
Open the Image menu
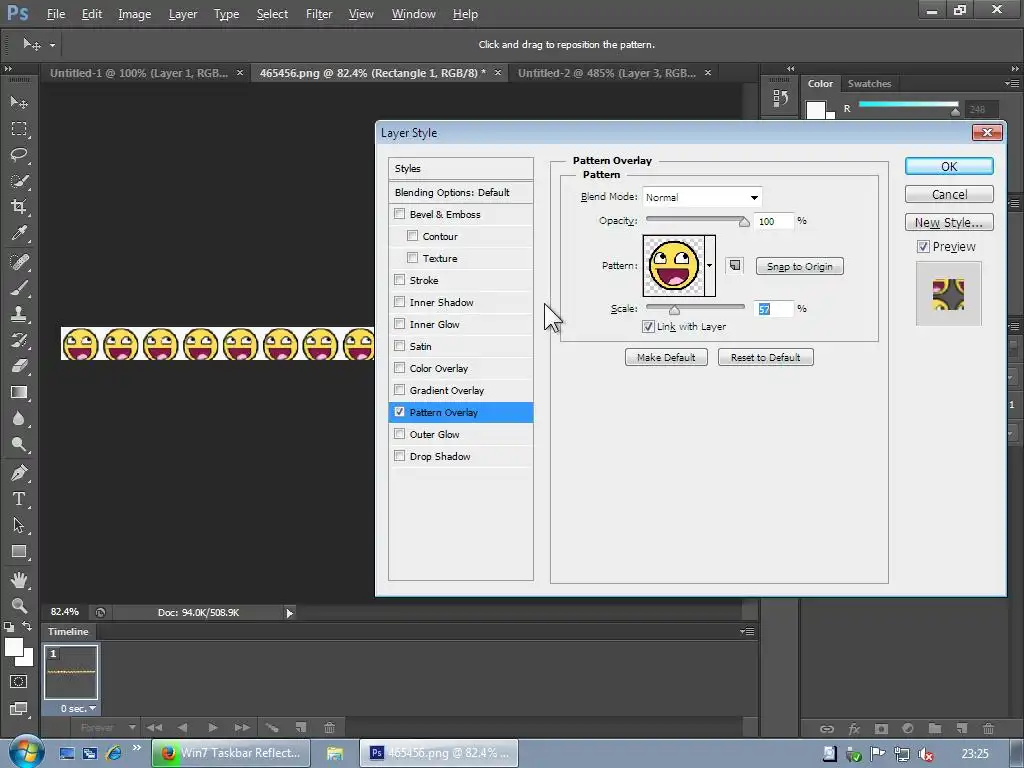click(135, 14)
